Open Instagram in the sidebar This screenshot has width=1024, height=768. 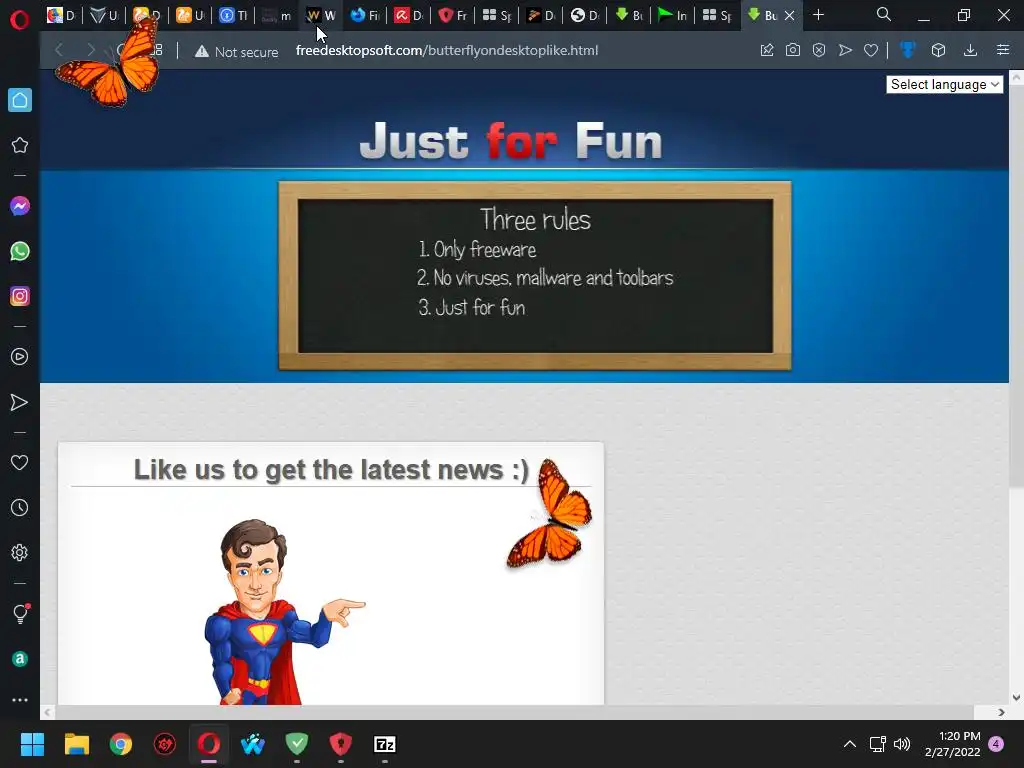(x=20, y=296)
